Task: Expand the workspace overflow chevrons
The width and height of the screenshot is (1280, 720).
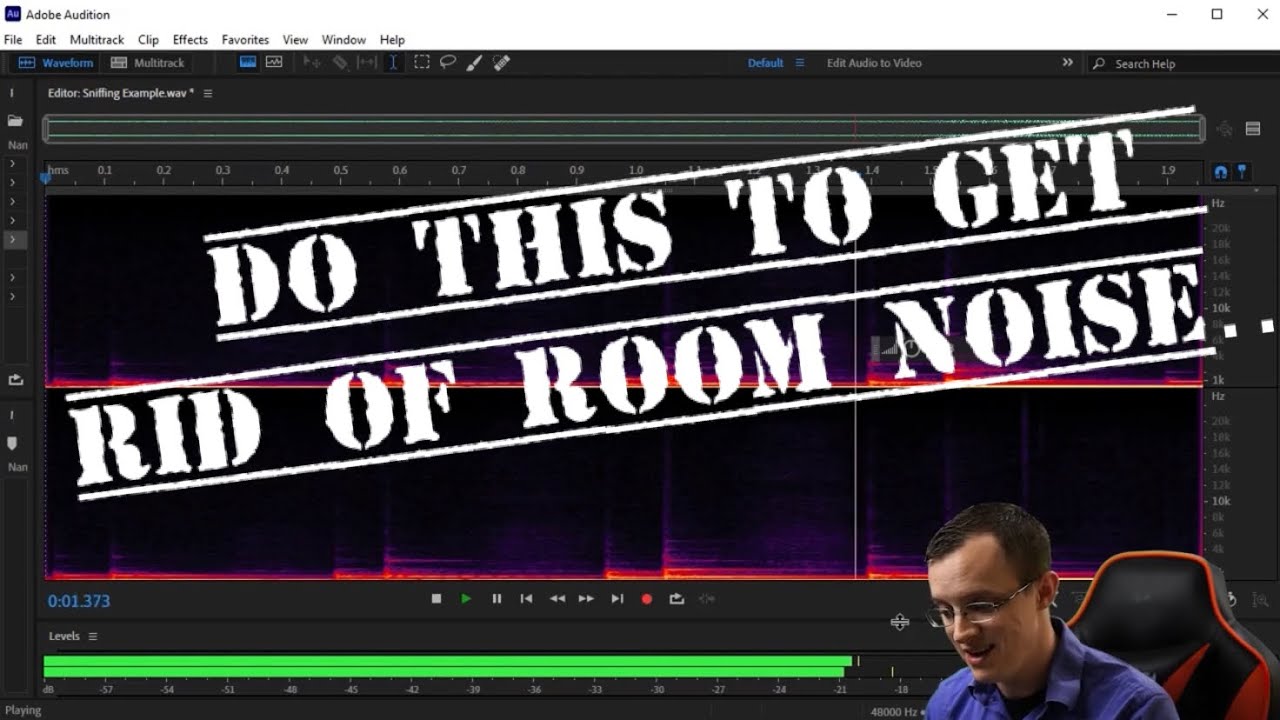Action: (x=1067, y=62)
